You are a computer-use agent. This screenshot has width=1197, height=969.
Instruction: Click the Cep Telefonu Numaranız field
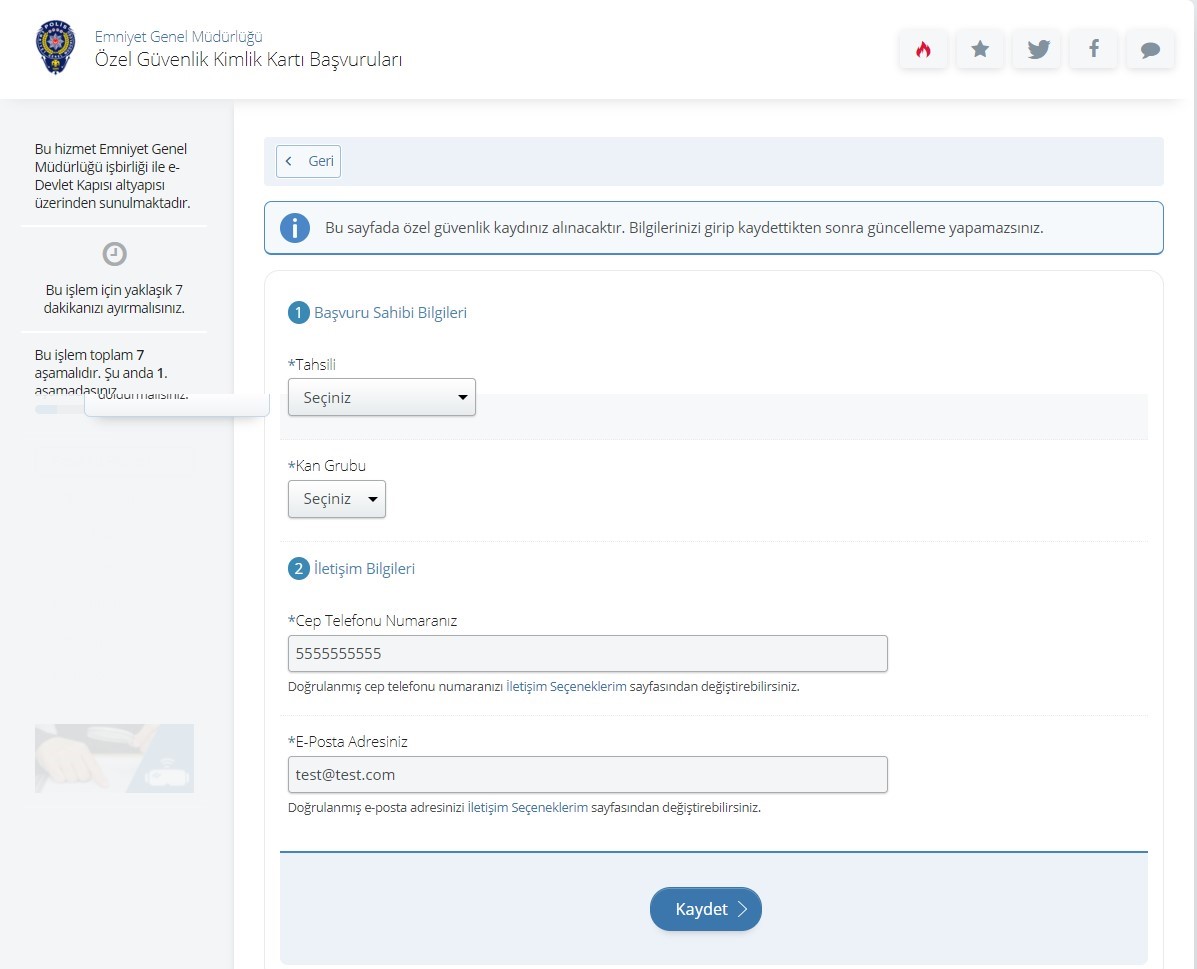point(587,654)
